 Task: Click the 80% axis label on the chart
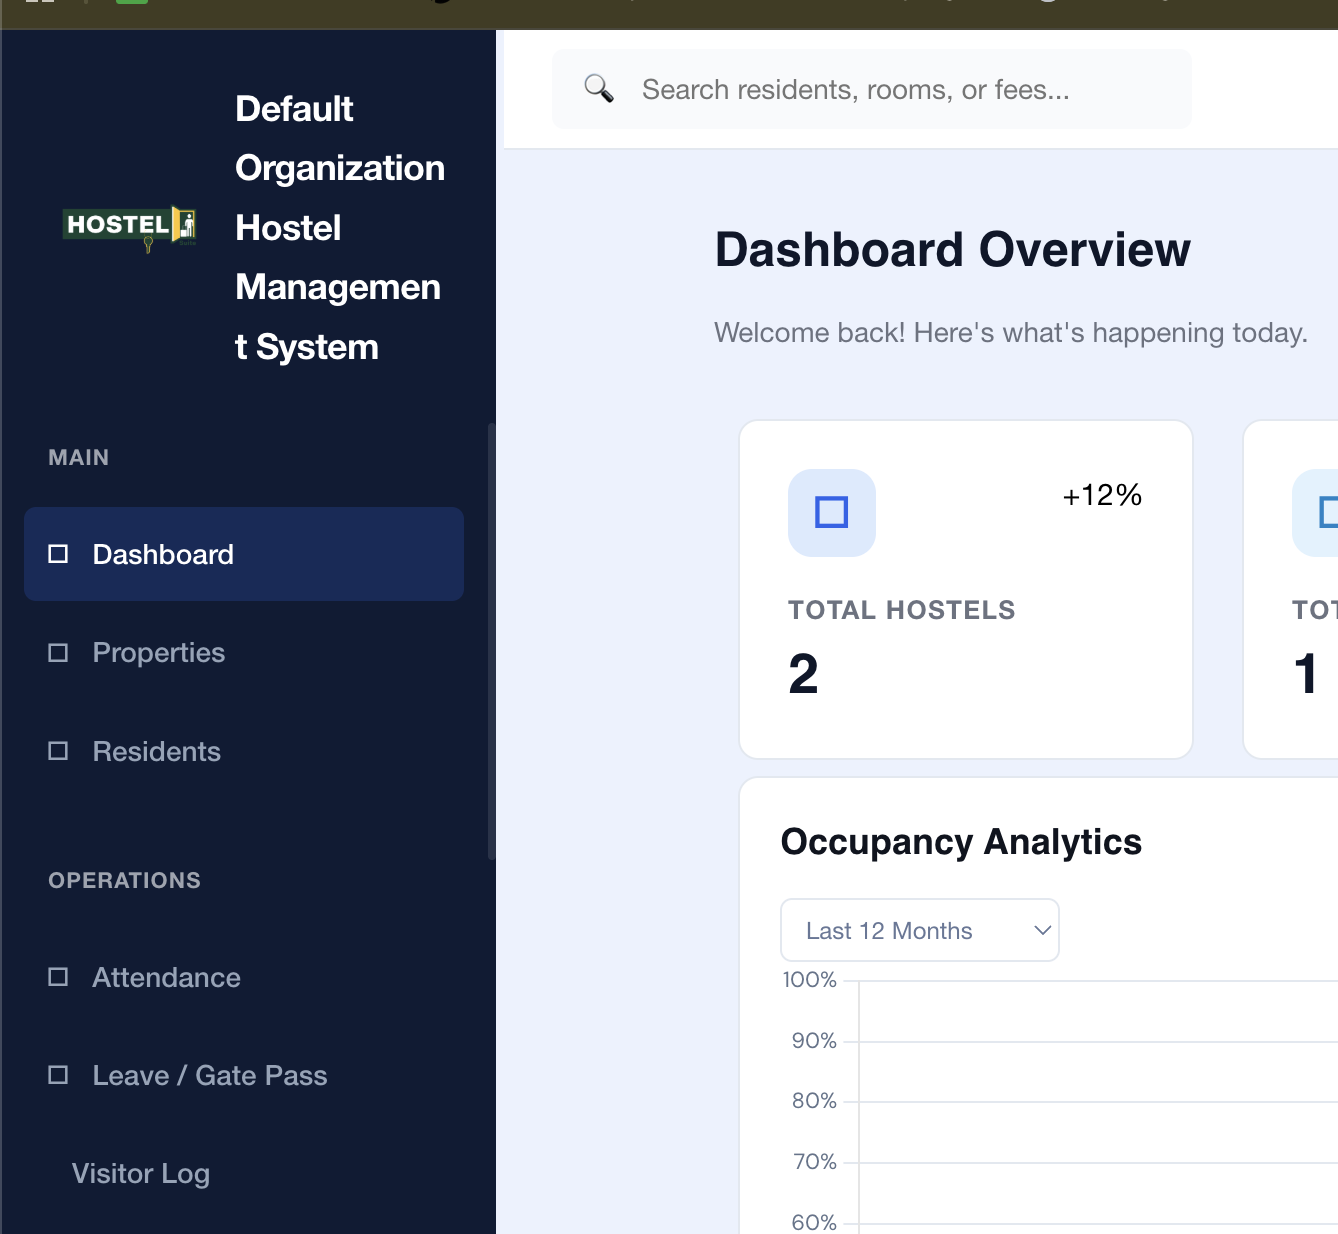point(814,1101)
